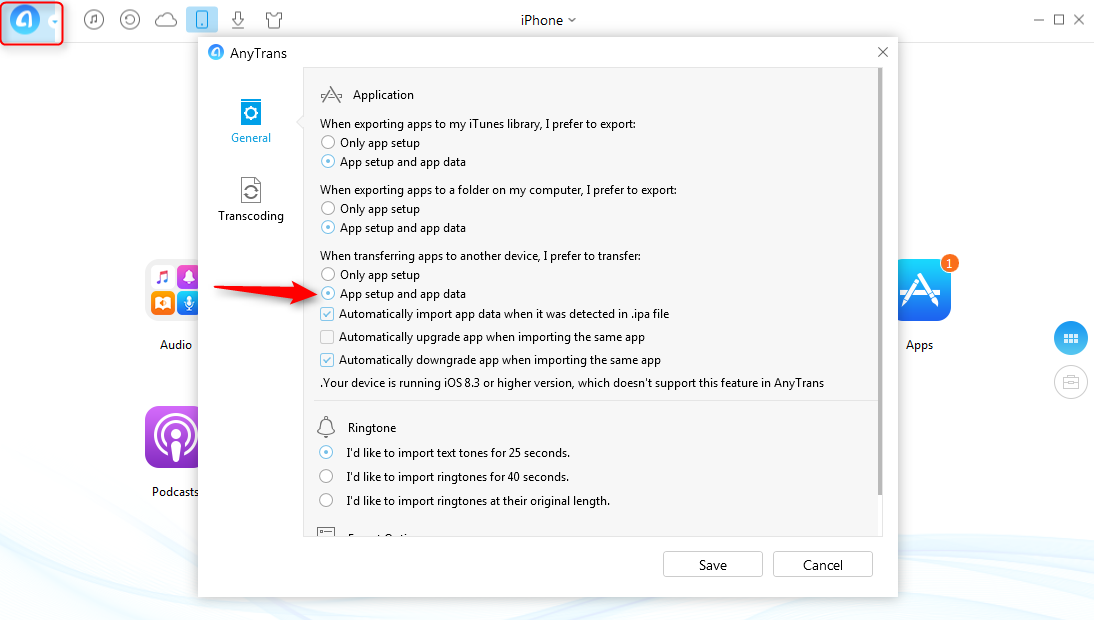Toggle automatically import app data from .ipa
The image size is (1094, 620).
tap(327, 314)
